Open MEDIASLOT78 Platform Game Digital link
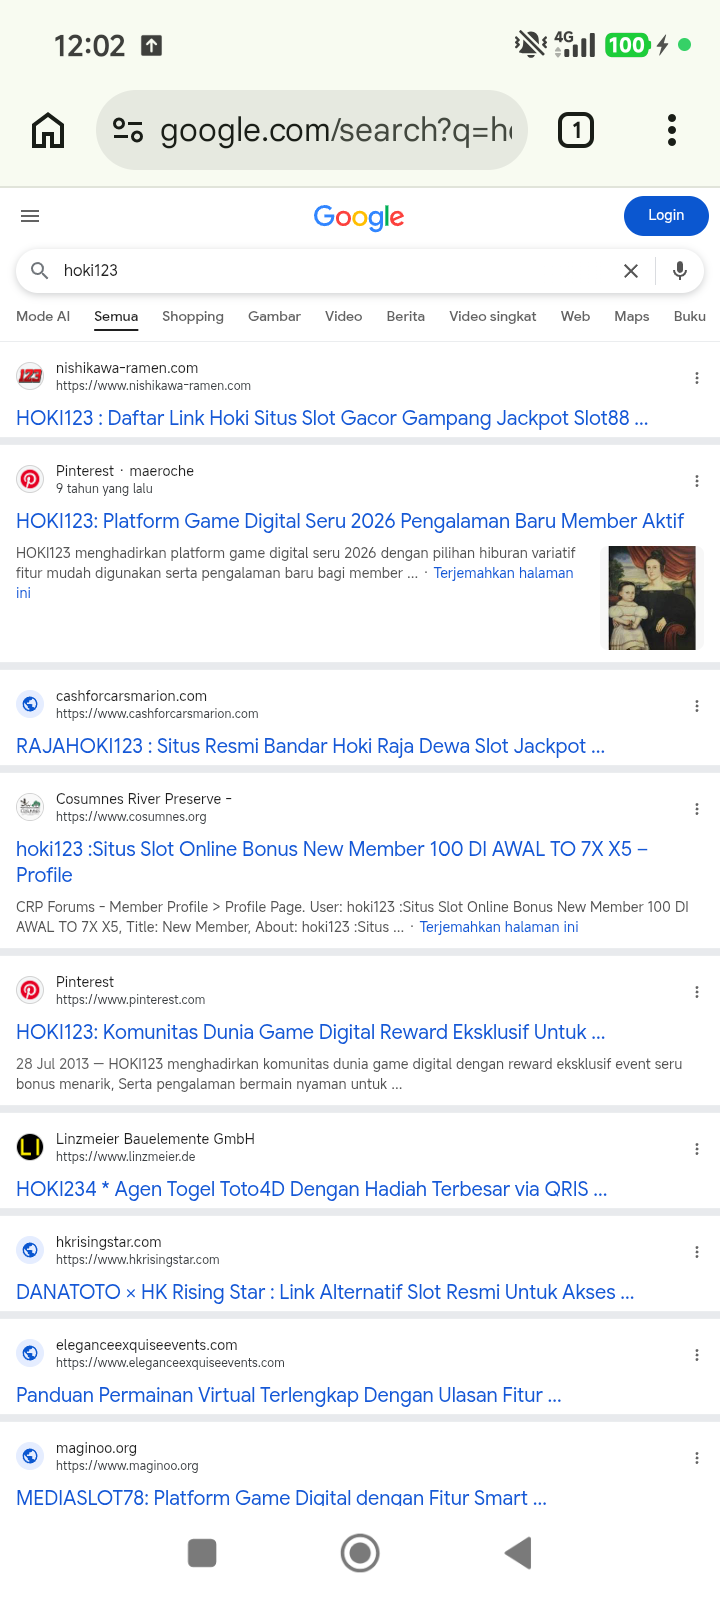 [x=281, y=1498]
